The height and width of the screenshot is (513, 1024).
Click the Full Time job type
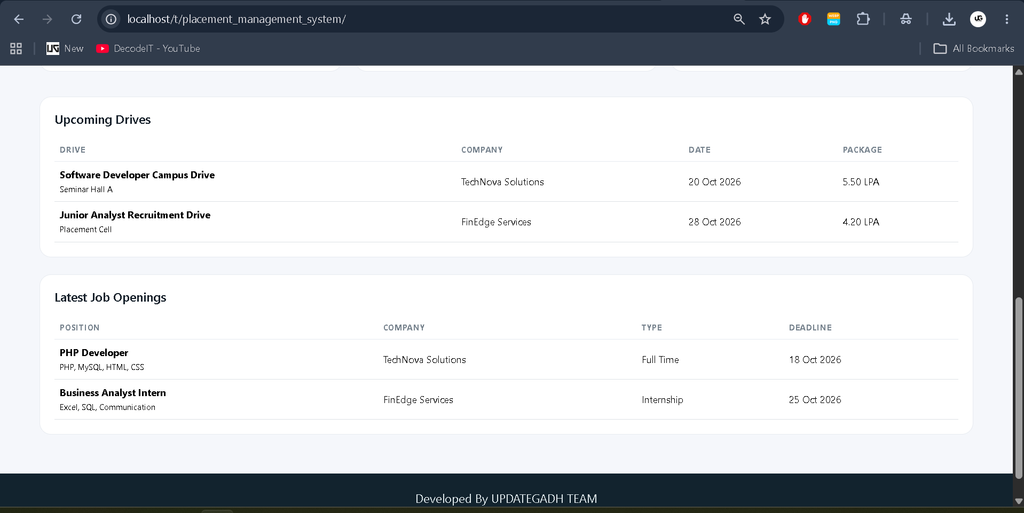(660, 360)
